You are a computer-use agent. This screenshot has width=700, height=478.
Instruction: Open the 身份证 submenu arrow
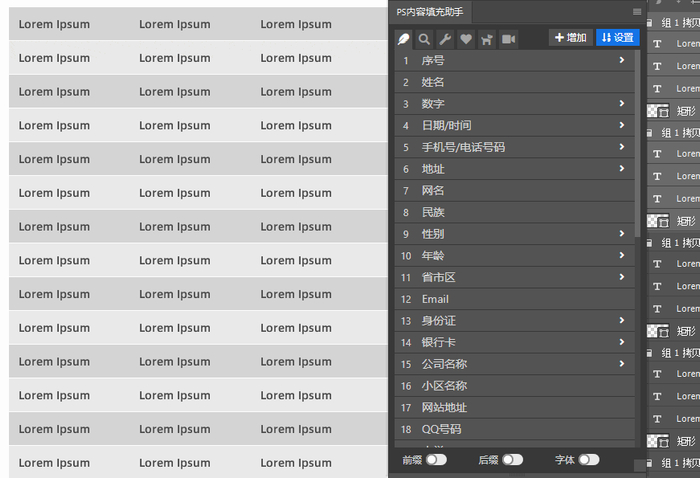[x=622, y=320]
